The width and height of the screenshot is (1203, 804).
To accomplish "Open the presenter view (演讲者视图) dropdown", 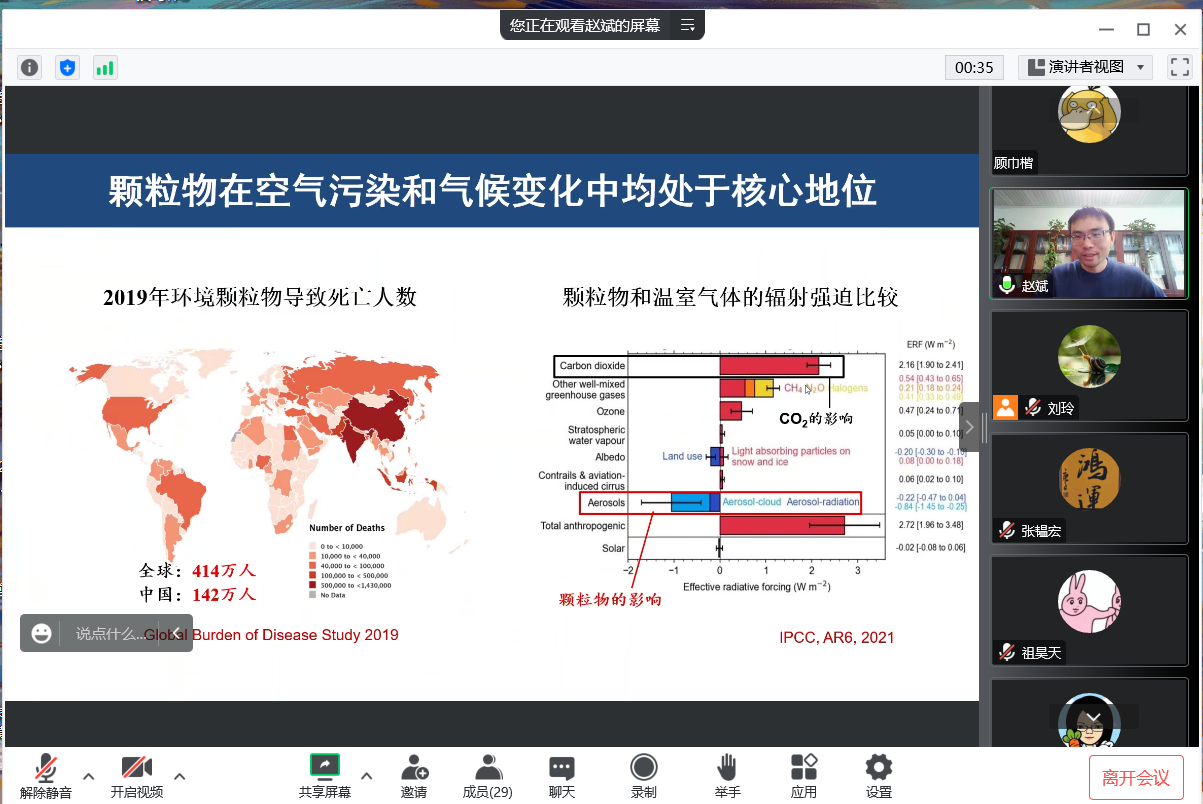I will click(x=1085, y=67).
